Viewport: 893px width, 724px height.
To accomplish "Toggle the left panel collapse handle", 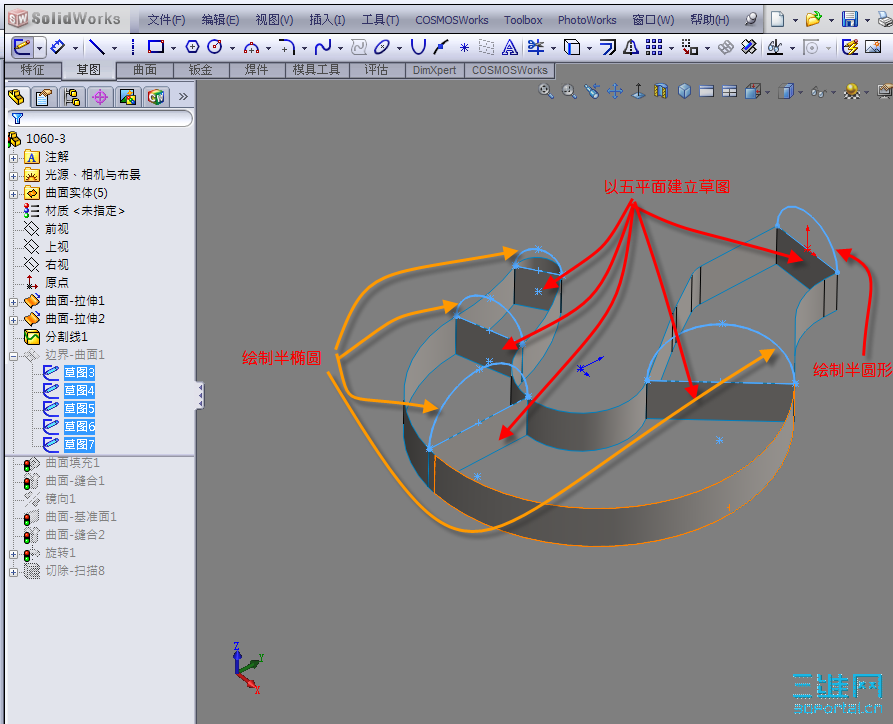I will pyautogui.click(x=200, y=395).
